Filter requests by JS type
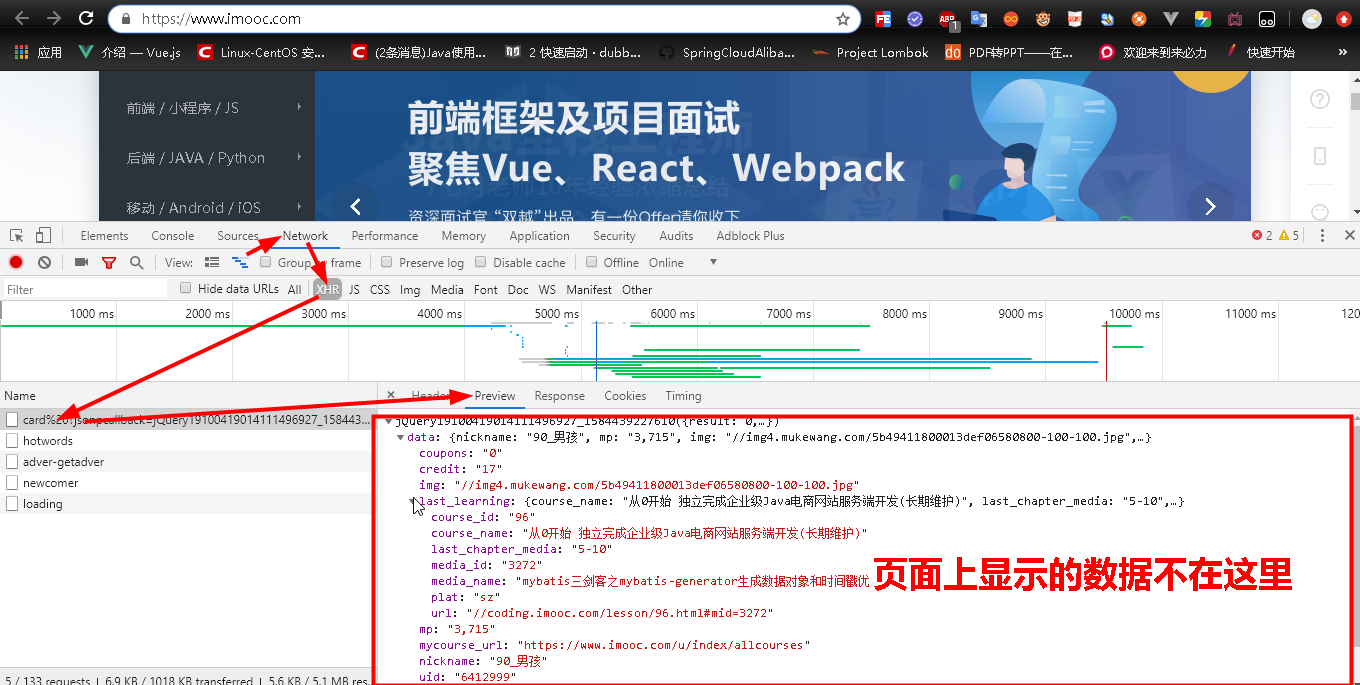The height and width of the screenshot is (685, 1360). tap(354, 289)
